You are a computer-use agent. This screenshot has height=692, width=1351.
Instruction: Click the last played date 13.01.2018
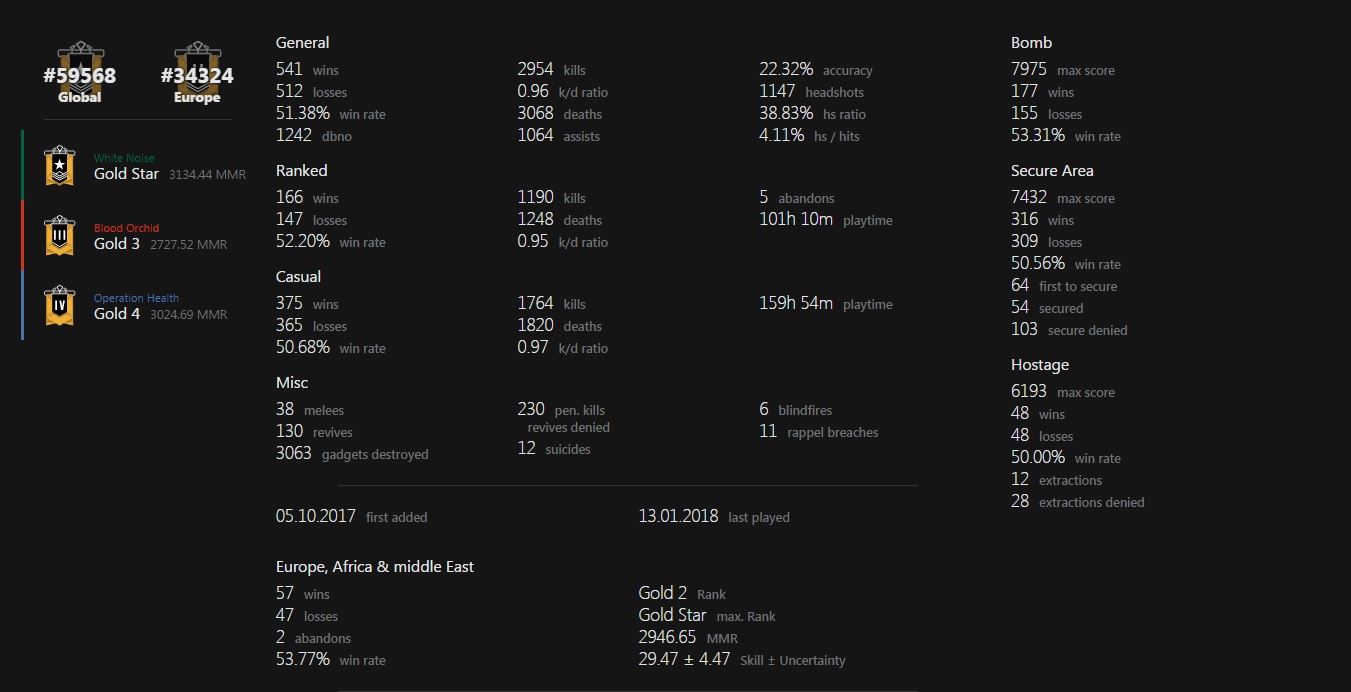[678, 517]
